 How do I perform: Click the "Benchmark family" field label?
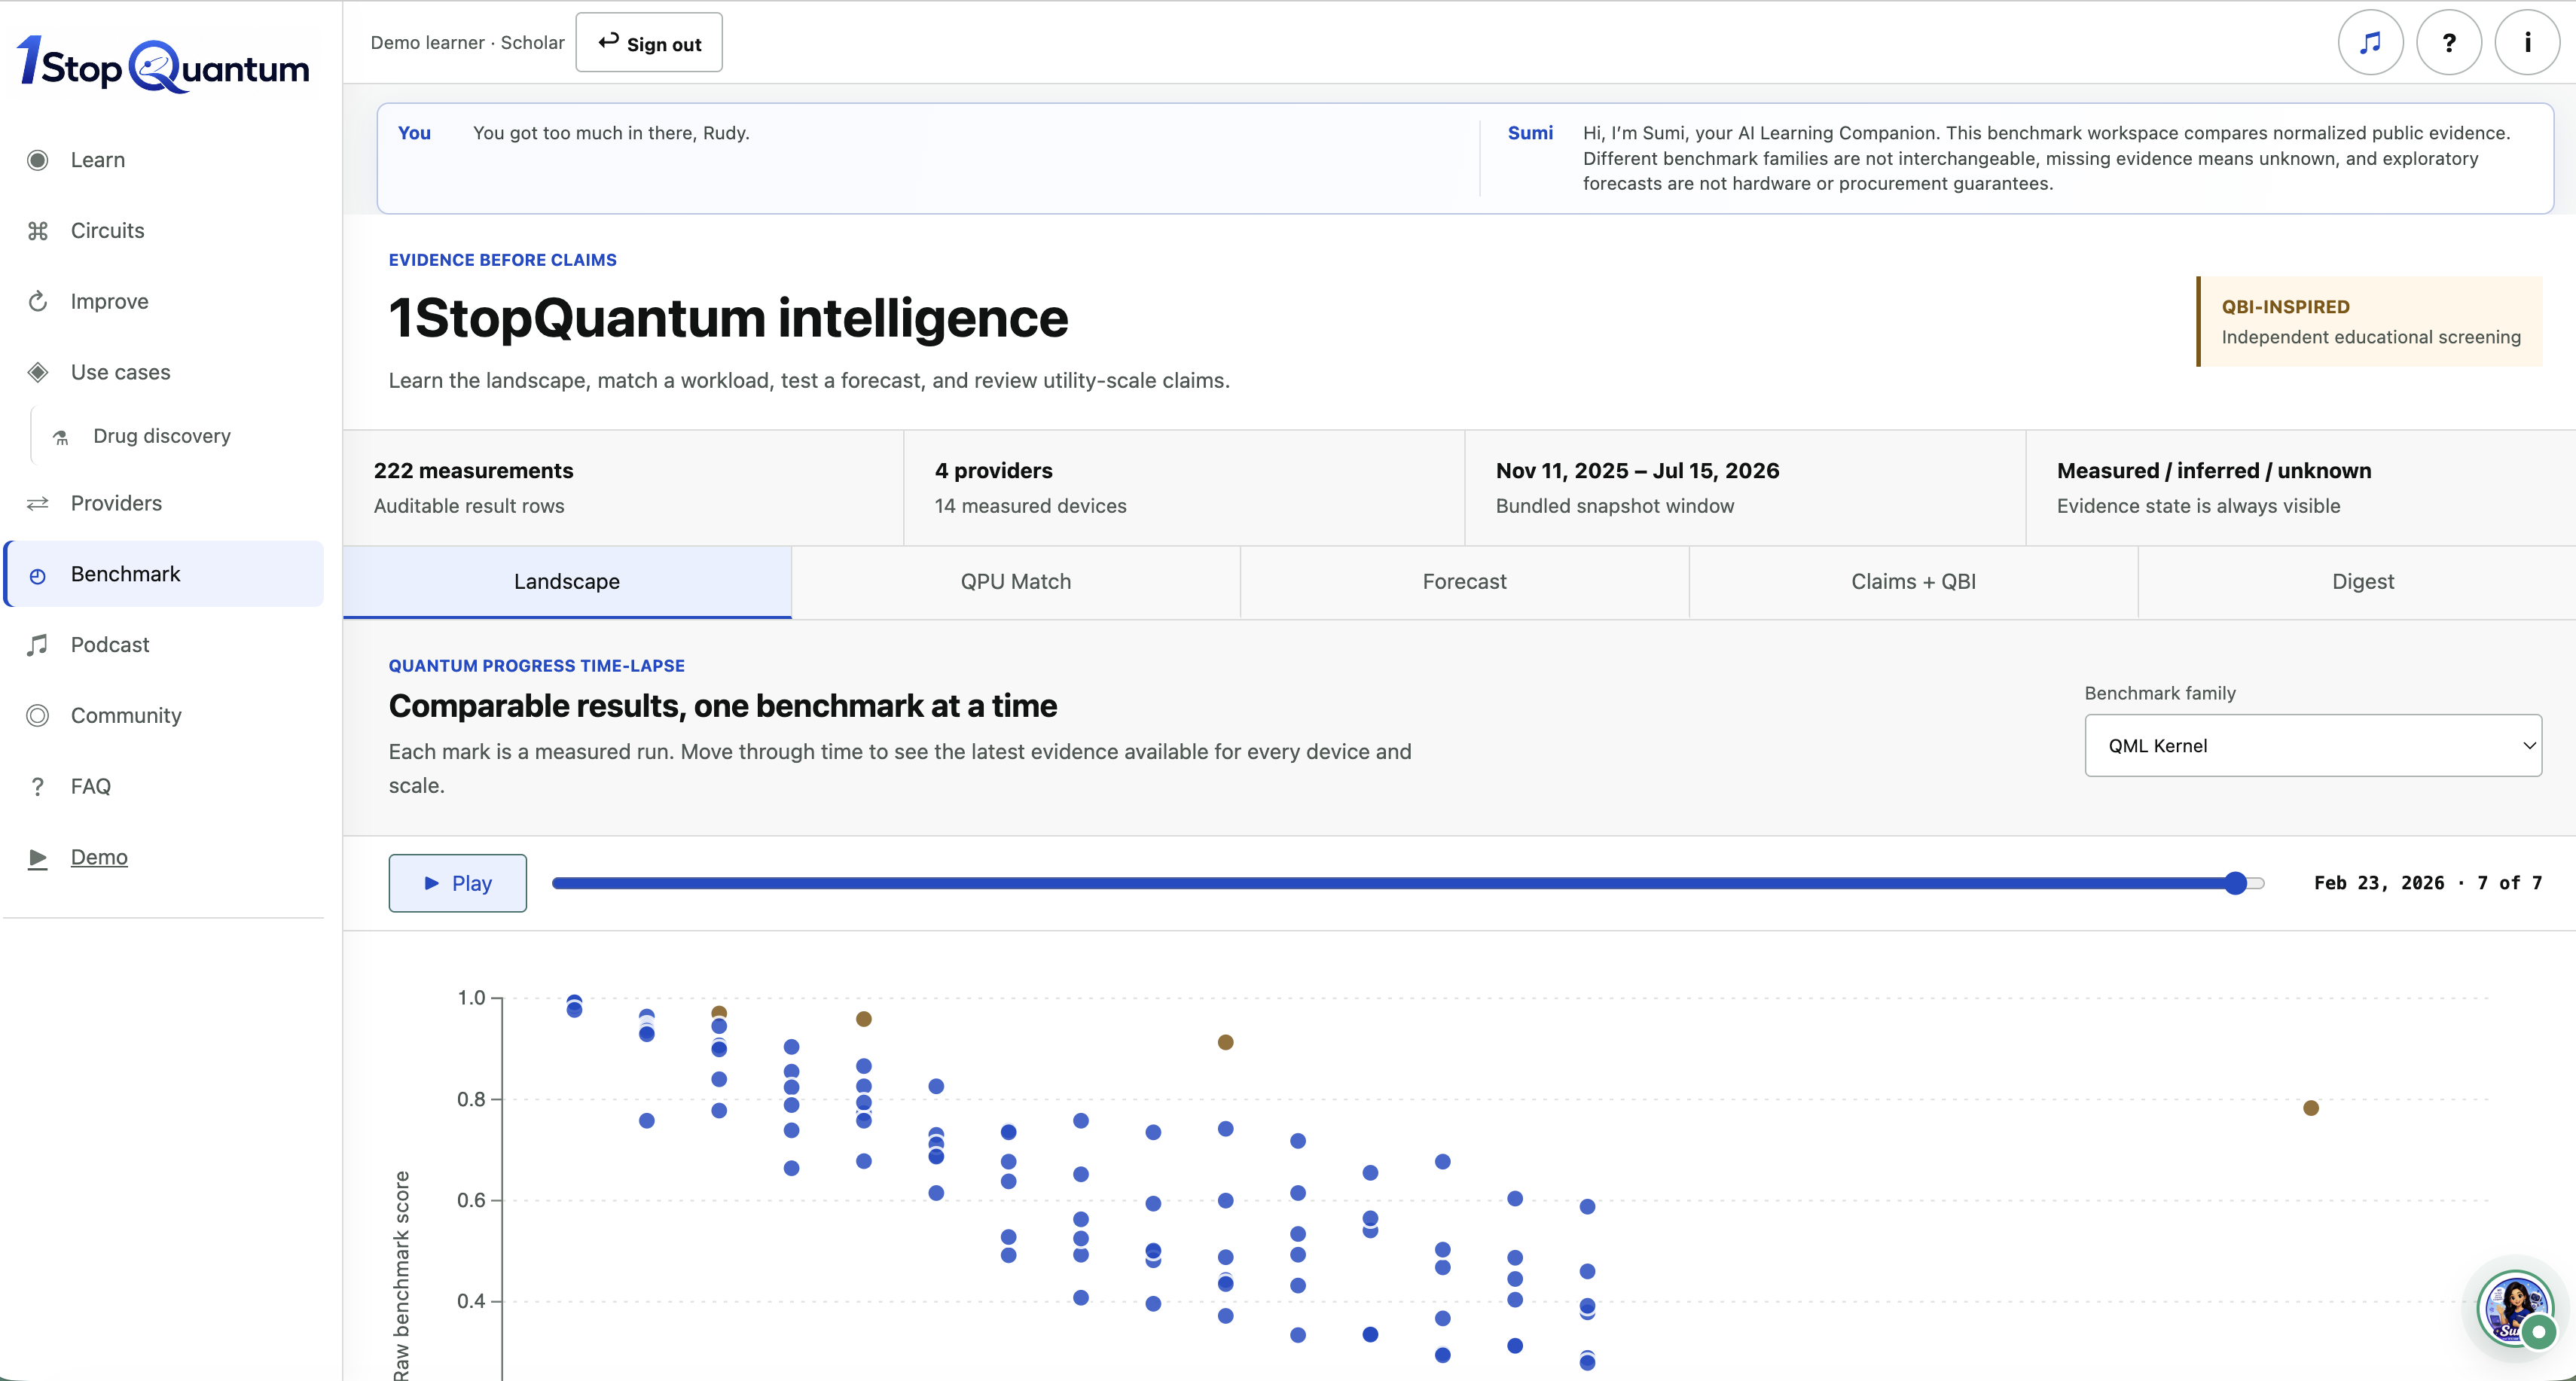pyautogui.click(x=2160, y=694)
